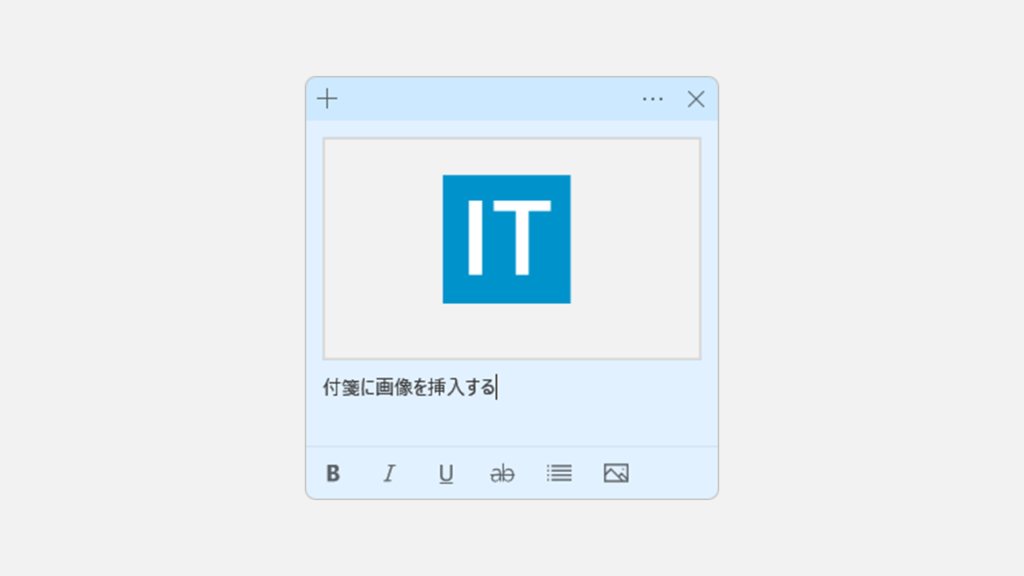The height and width of the screenshot is (576, 1024).
Task: Click the blue IT logo picture
Action: (x=507, y=239)
